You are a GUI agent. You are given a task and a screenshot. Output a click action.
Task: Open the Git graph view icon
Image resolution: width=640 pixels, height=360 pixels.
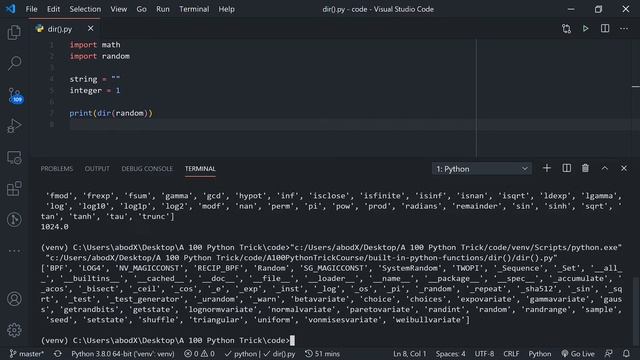coord(14,220)
